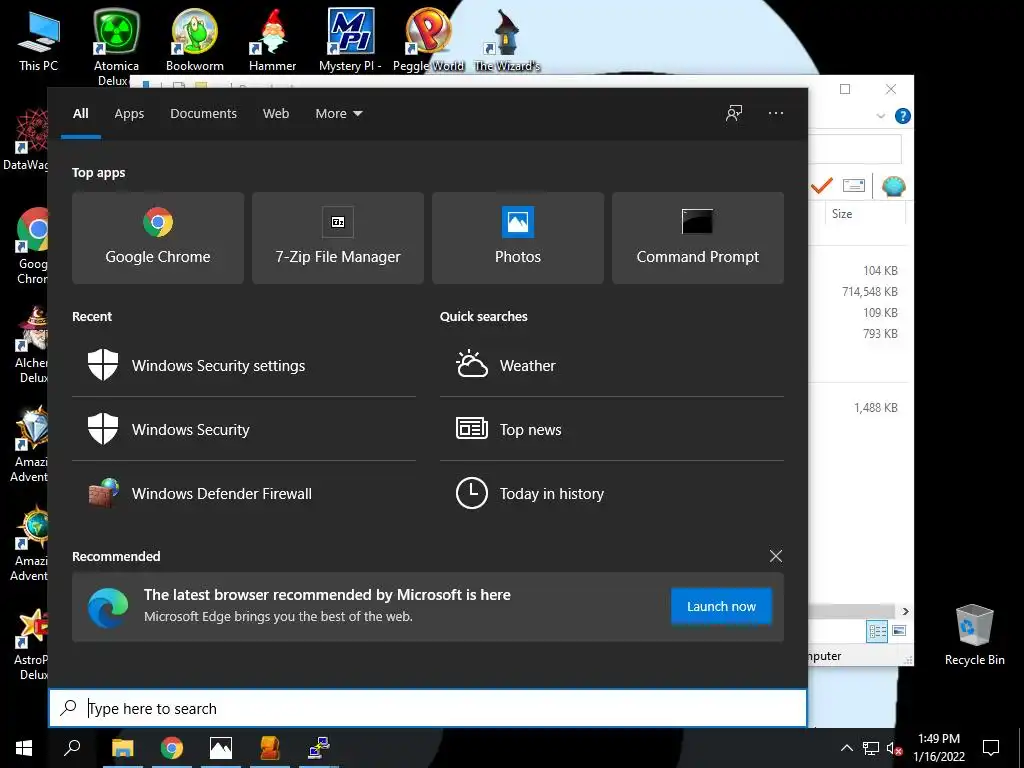Open the network computers taskbar app
Screen dimensions: 1024x768
tap(319, 748)
